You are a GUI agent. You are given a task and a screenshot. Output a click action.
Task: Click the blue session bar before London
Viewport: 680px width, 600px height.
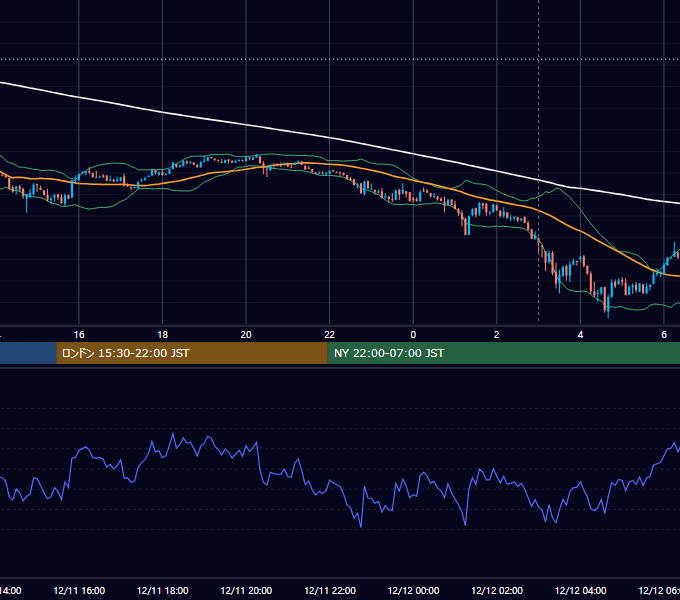pyautogui.click(x=28, y=353)
